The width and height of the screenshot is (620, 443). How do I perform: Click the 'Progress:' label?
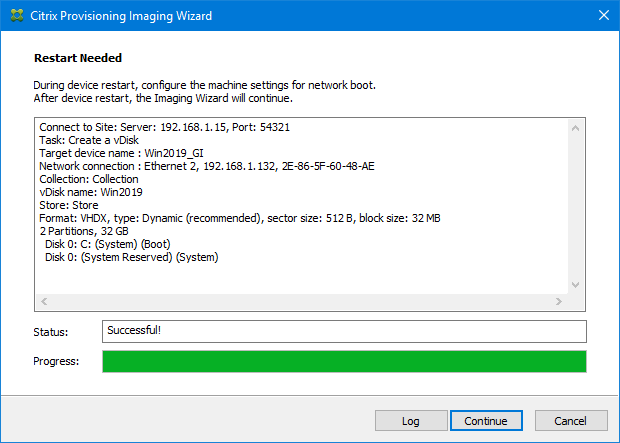coord(56,361)
